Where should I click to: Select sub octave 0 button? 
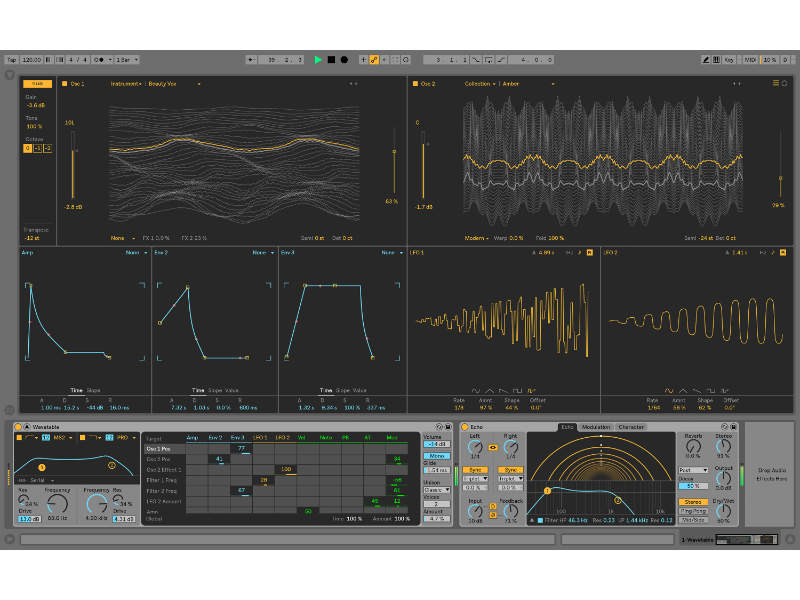(28, 148)
